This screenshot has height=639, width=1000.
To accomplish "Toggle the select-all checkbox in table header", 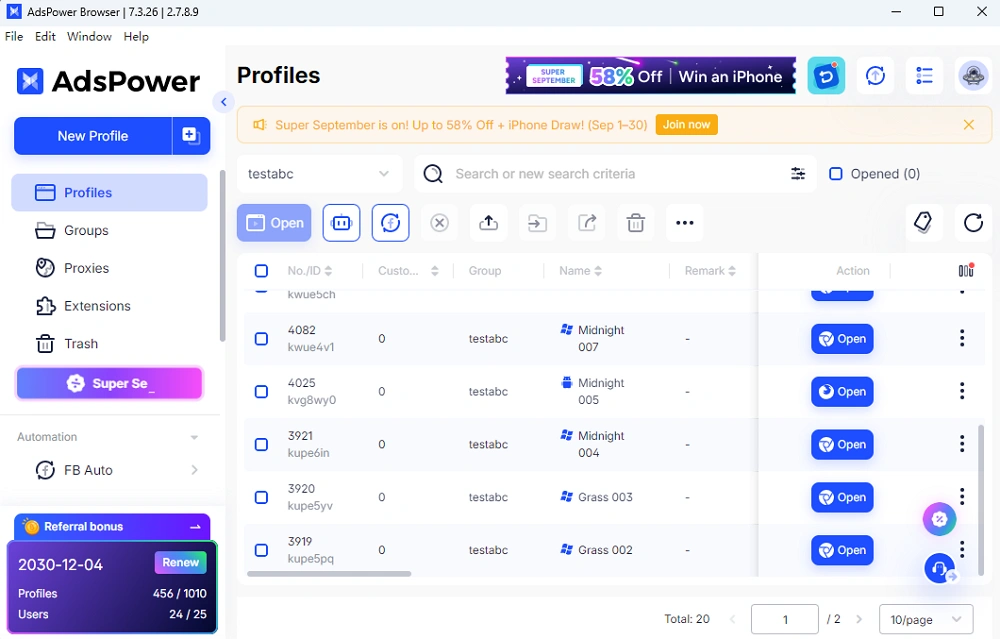I will (x=261, y=270).
